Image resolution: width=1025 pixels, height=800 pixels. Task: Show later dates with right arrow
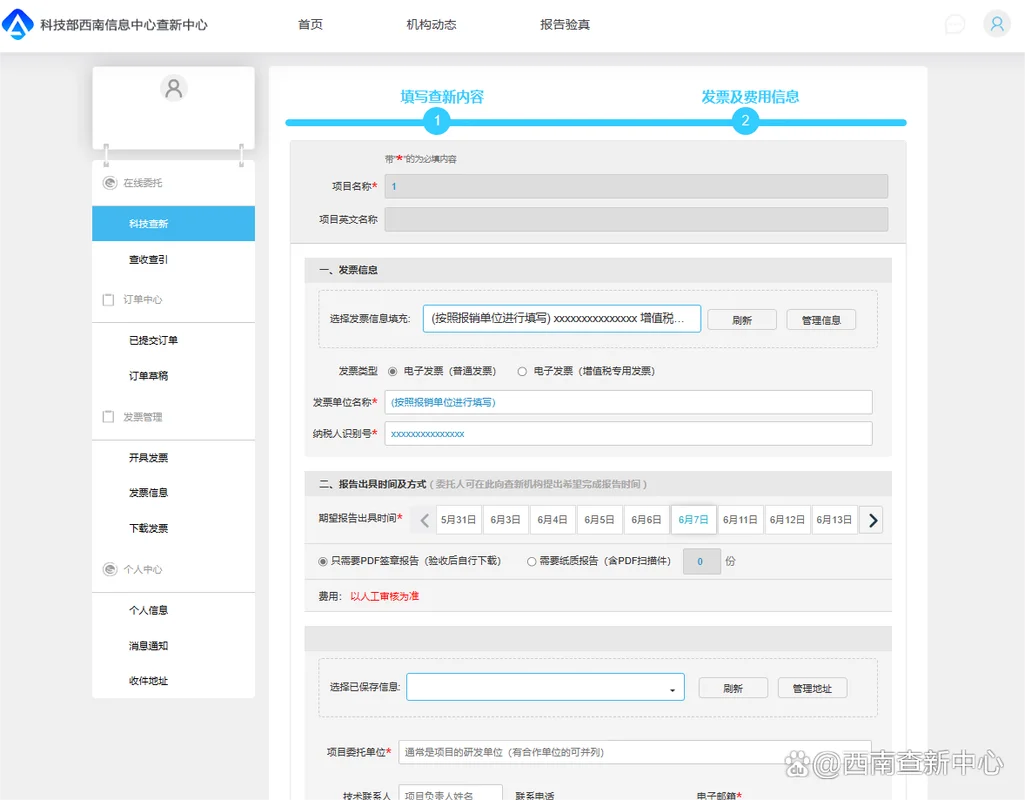[x=871, y=520]
